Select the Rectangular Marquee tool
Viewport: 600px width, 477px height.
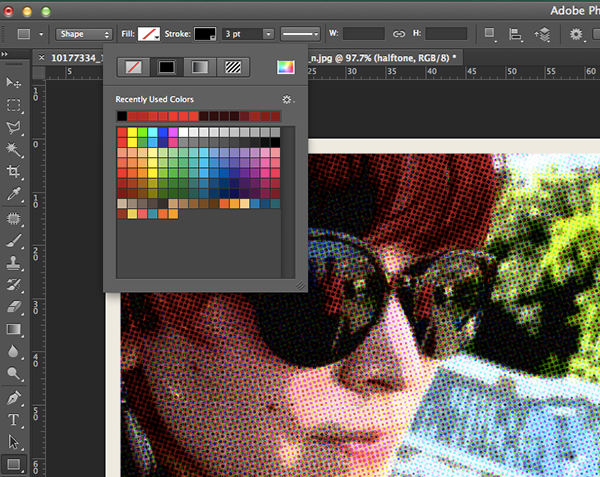(x=14, y=105)
